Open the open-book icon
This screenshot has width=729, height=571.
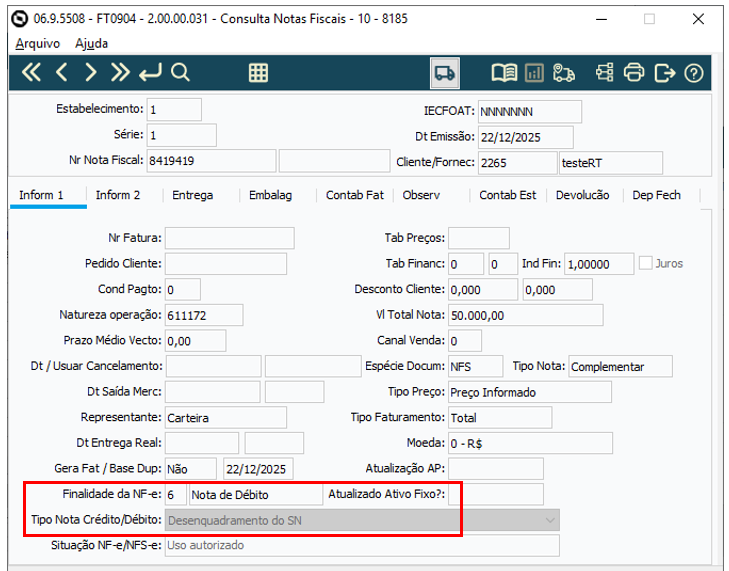(x=504, y=73)
